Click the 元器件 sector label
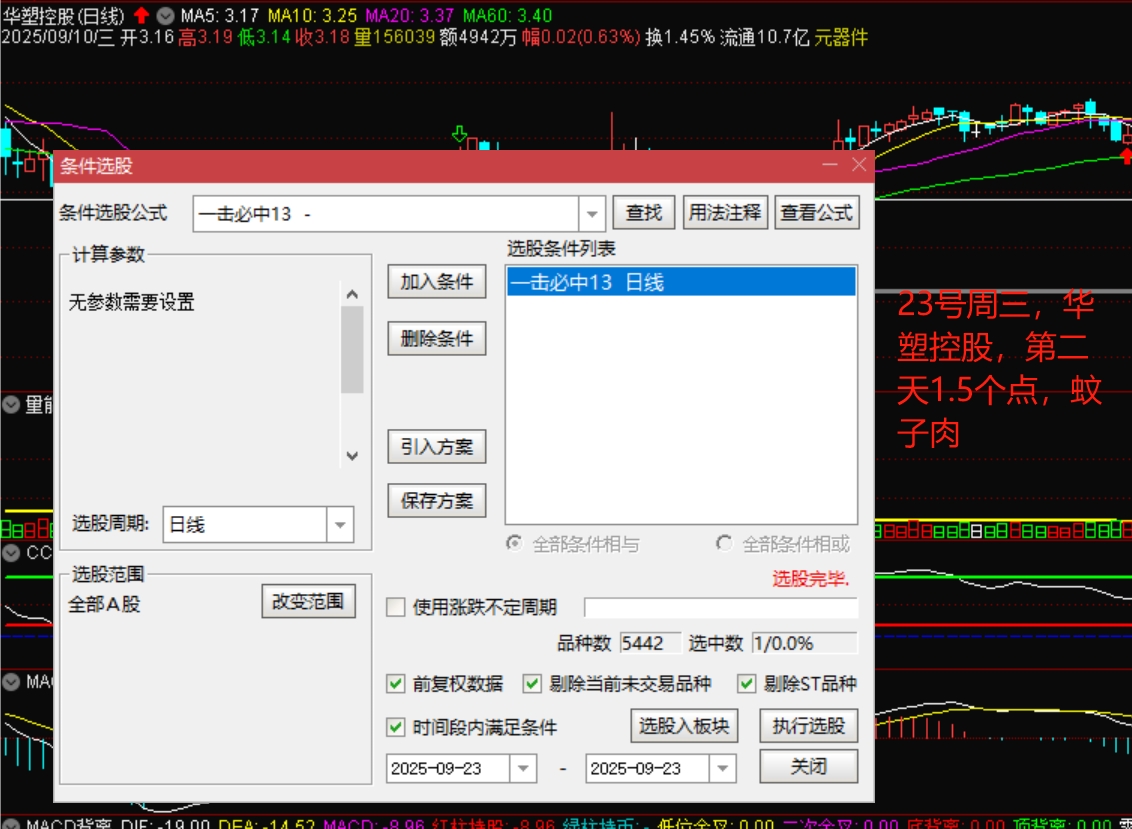1132x829 pixels. (841, 37)
